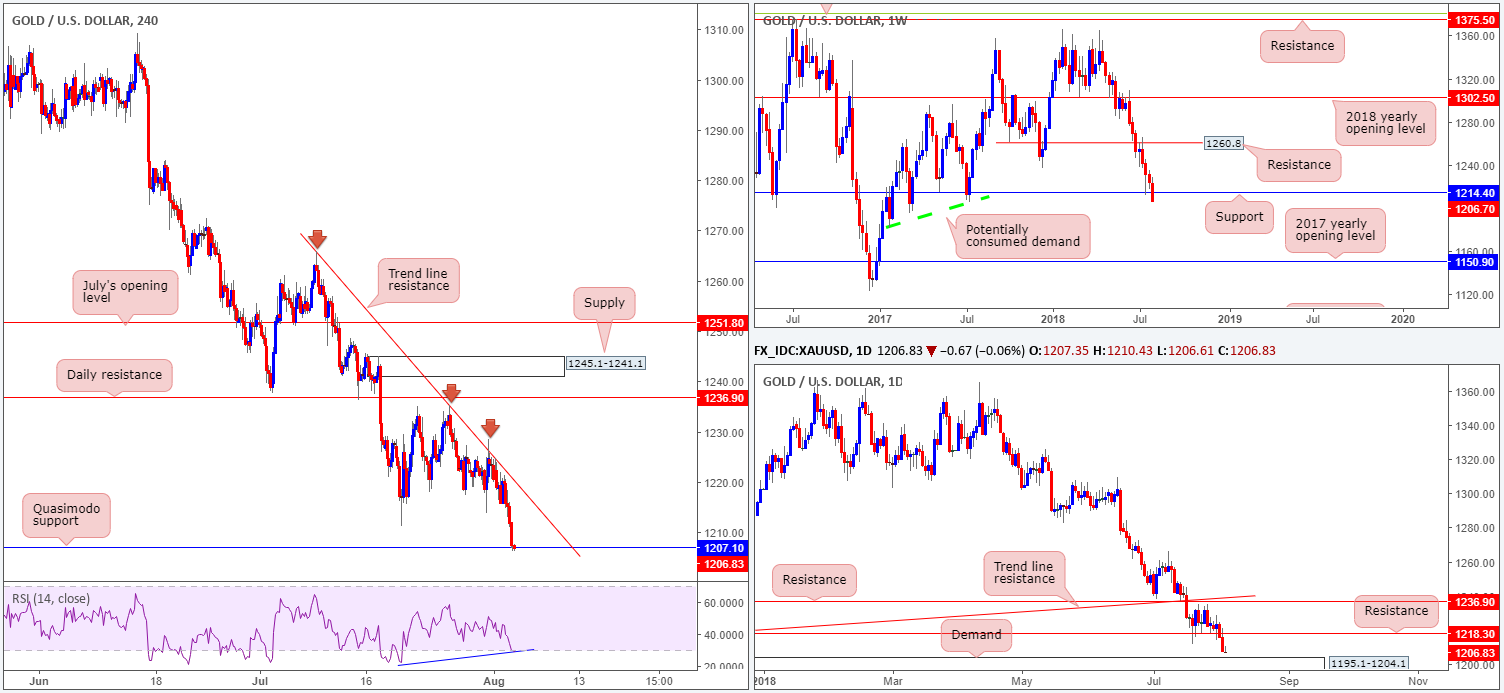1504x693 pixels.
Task: Click the 20.0000 RSI axis value
Action: click(x=723, y=666)
